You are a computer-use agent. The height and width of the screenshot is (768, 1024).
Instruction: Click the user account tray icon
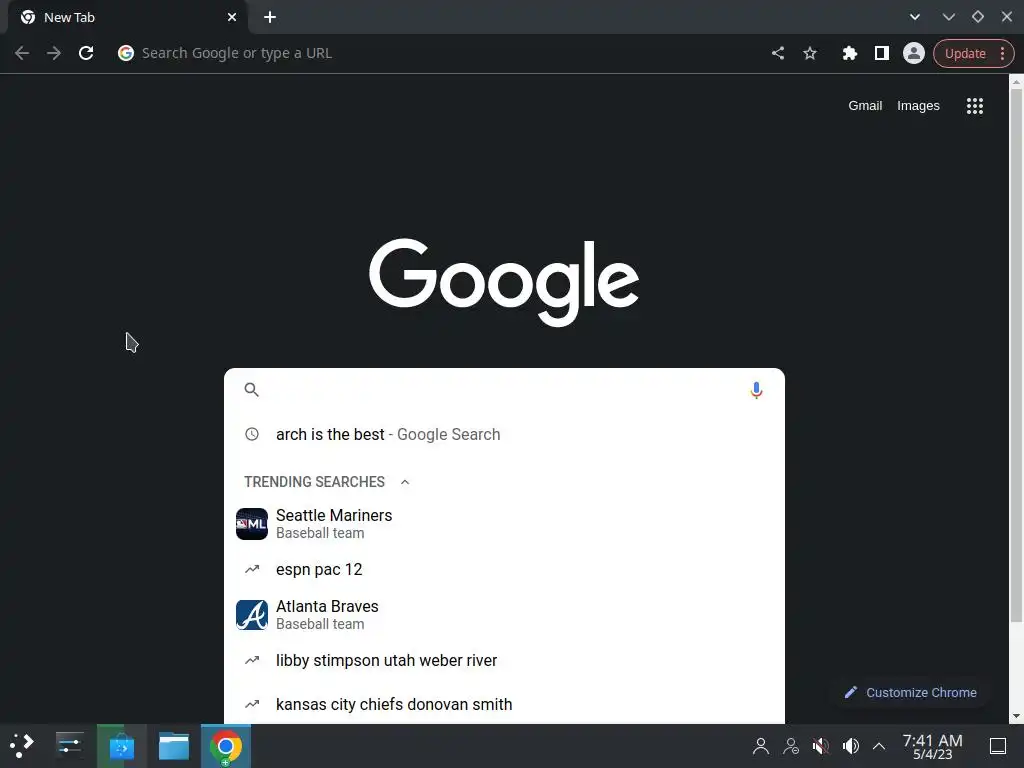coord(761,746)
